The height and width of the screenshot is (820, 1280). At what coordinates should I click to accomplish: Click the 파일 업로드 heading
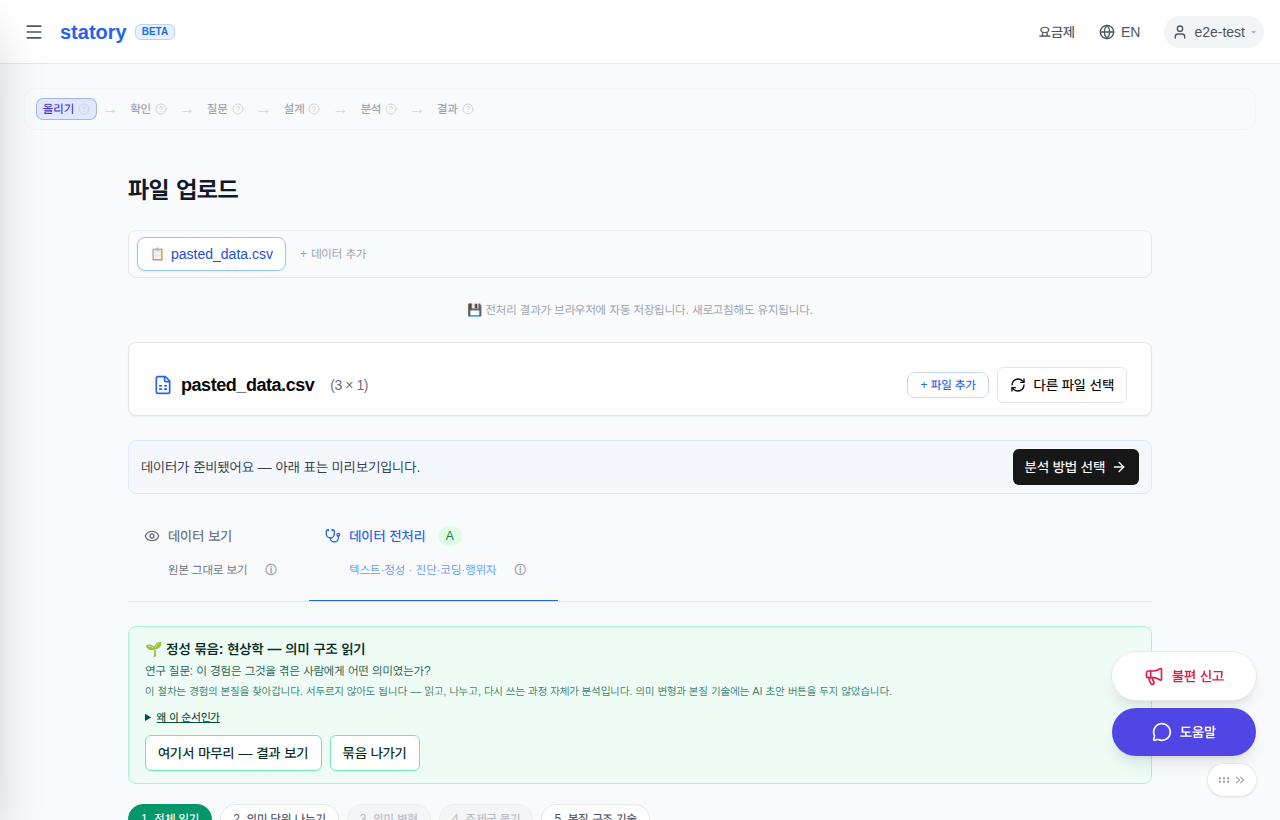pos(183,189)
